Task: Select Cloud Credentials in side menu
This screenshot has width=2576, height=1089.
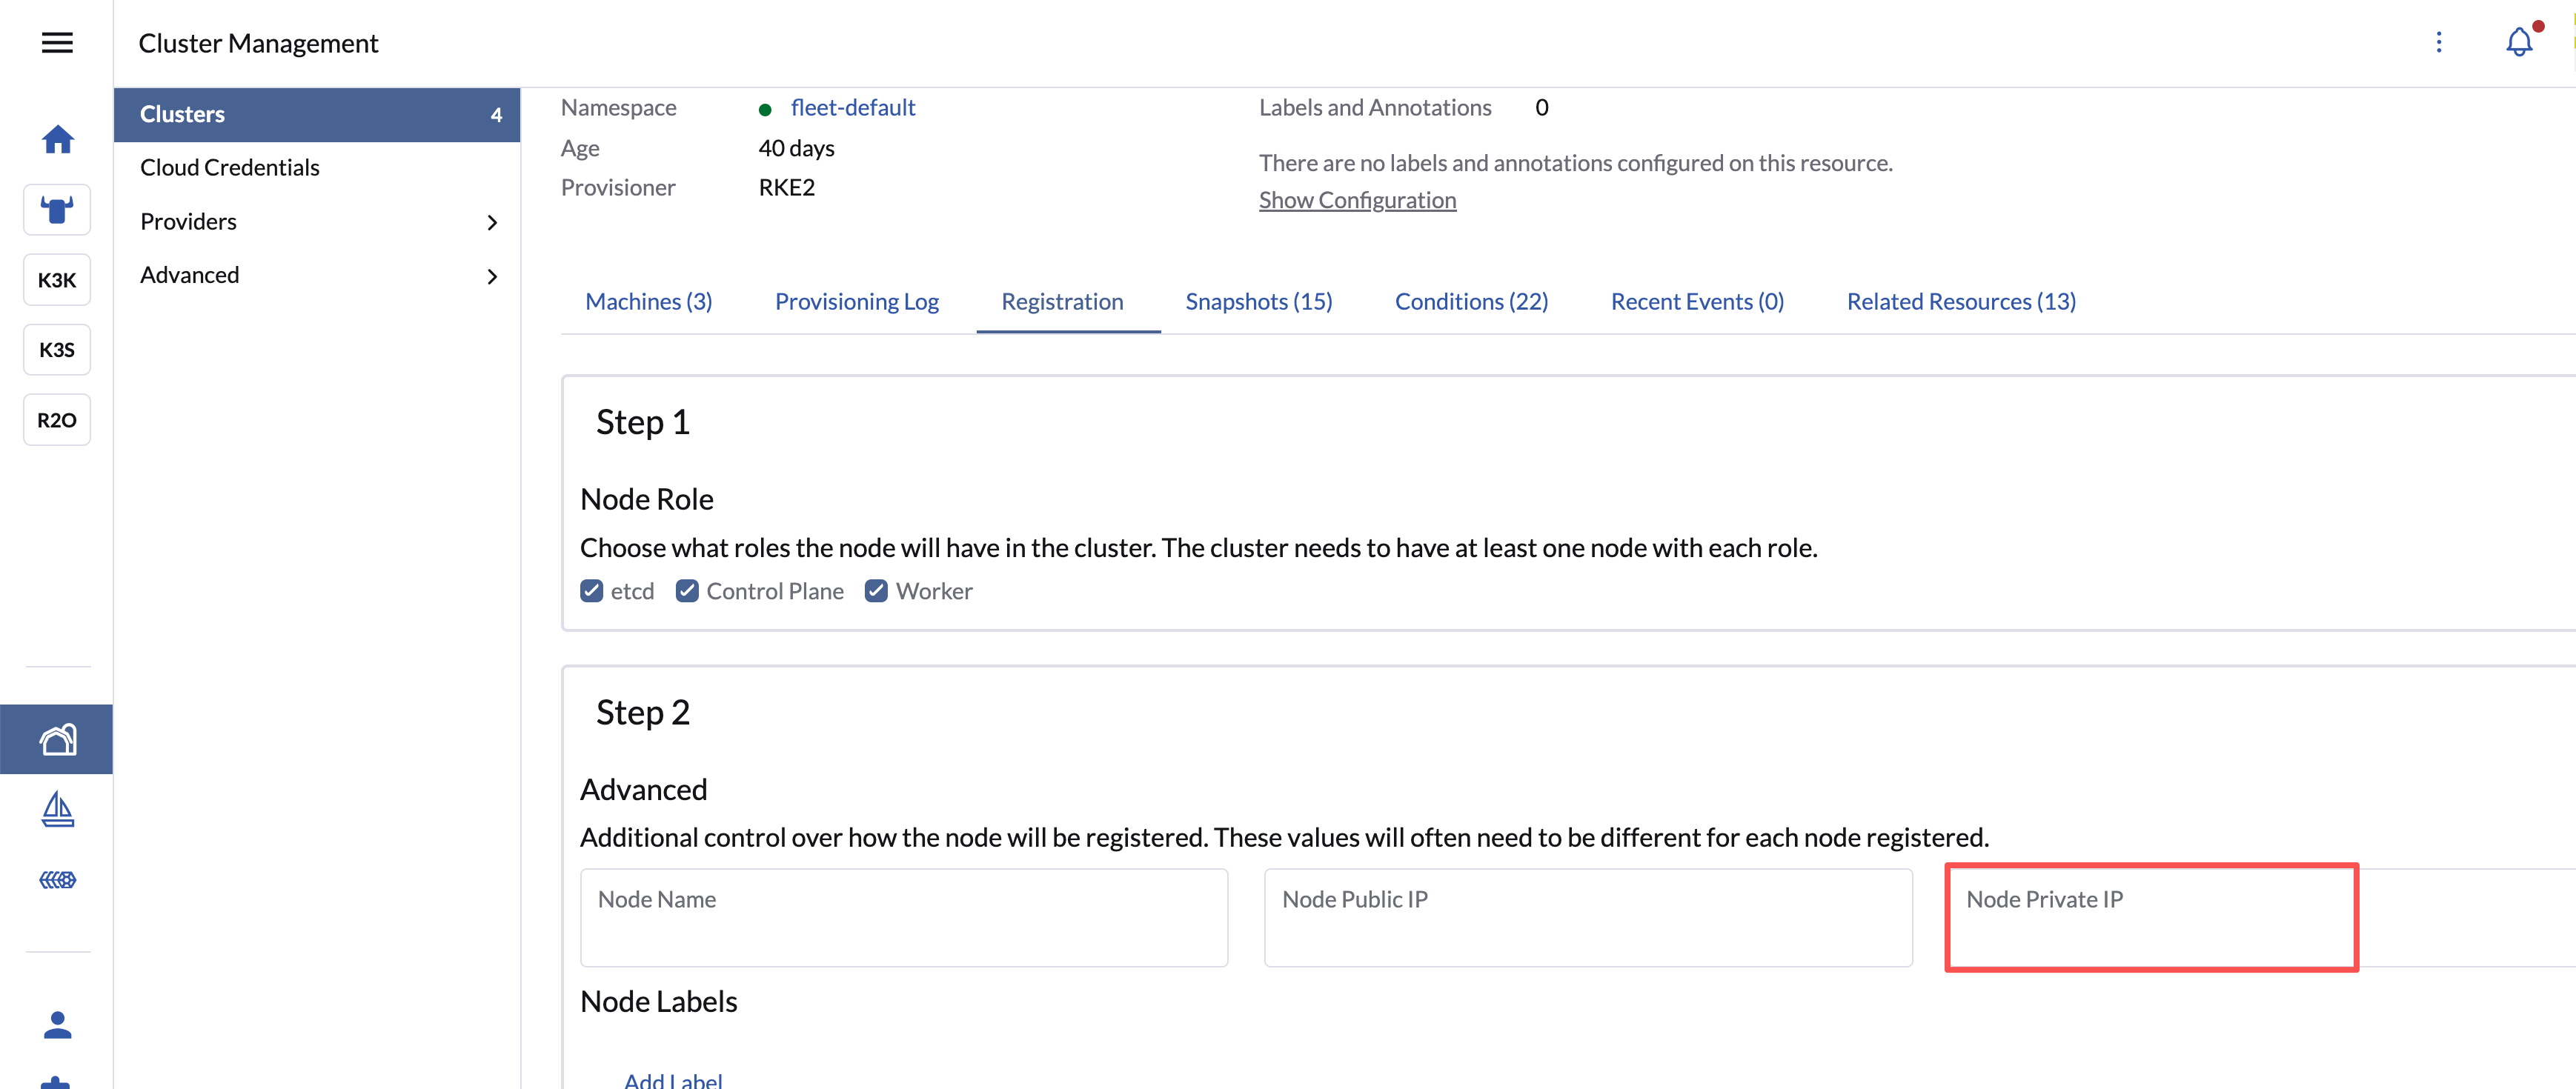Action: [230, 168]
